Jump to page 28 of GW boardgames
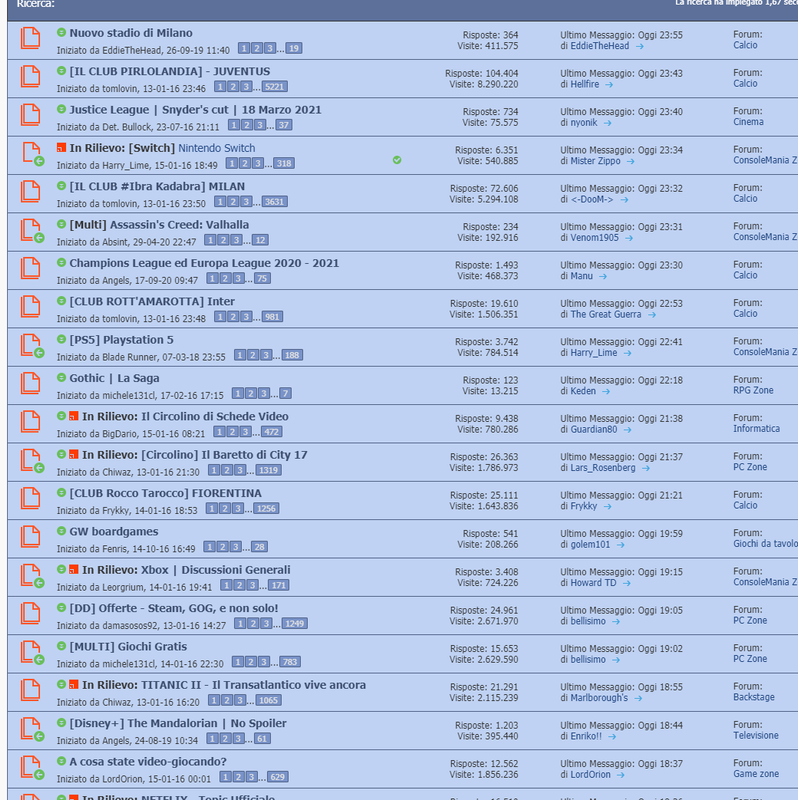 [x=259, y=547]
